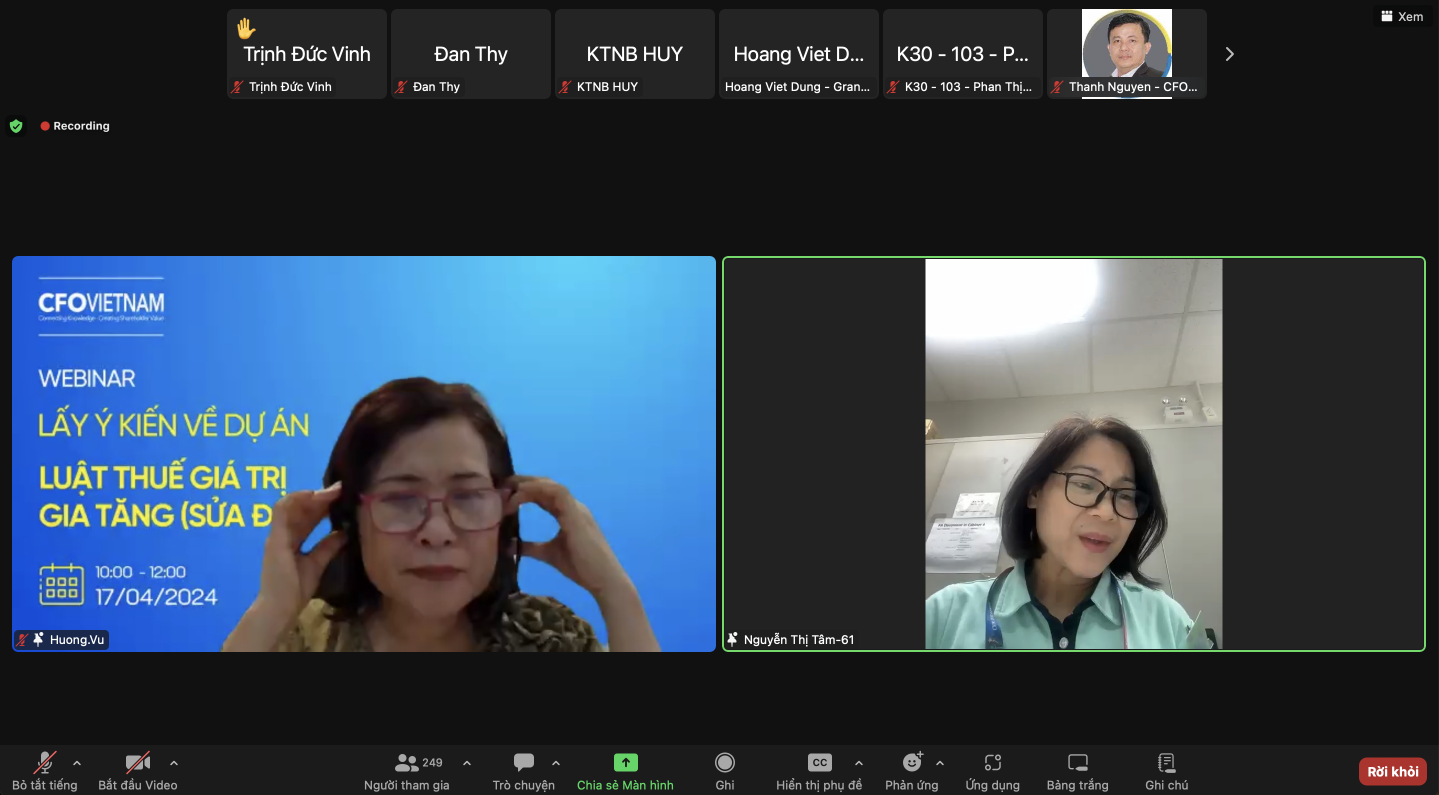This screenshot has height=795, width=1439.
Task: Open the Bảng trắng whiteboard
Action: click(1077, 763)
